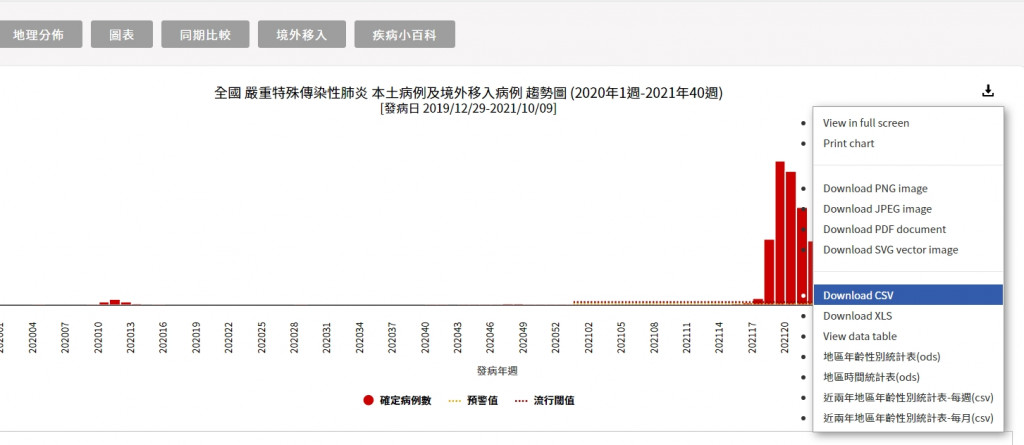This screenshot has width=1024, height=445.
Task: Click the x-axis label 202102
Action: click(x=588, y=337)
